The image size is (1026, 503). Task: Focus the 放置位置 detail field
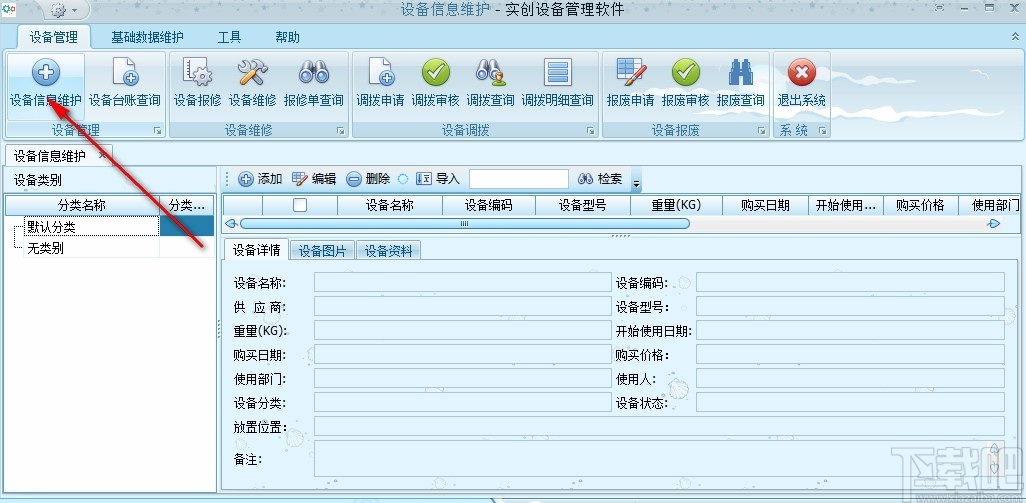tap(659, 426)
